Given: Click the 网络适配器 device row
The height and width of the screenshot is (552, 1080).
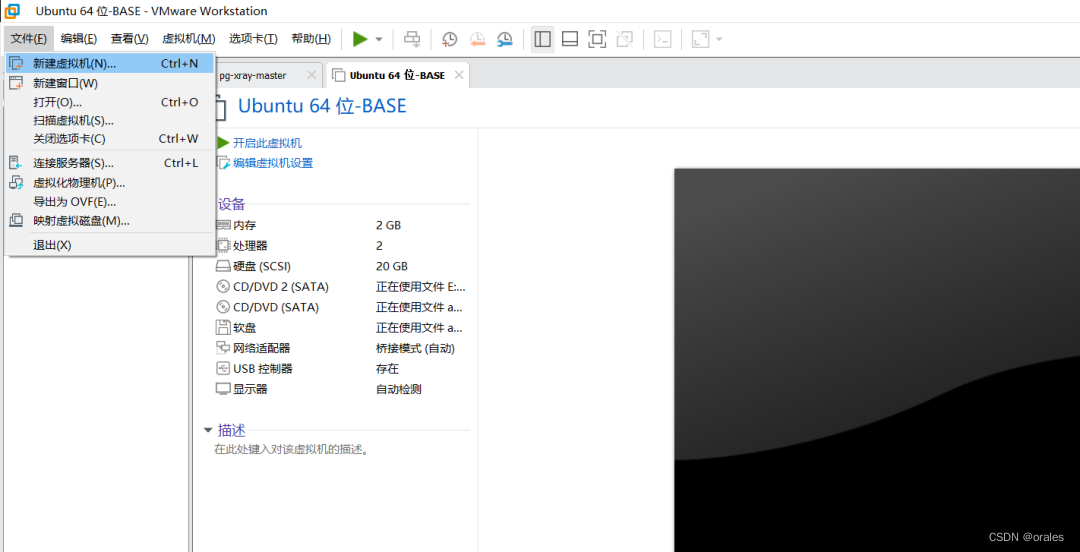Looking at the screenshot, I should (342, 349).
